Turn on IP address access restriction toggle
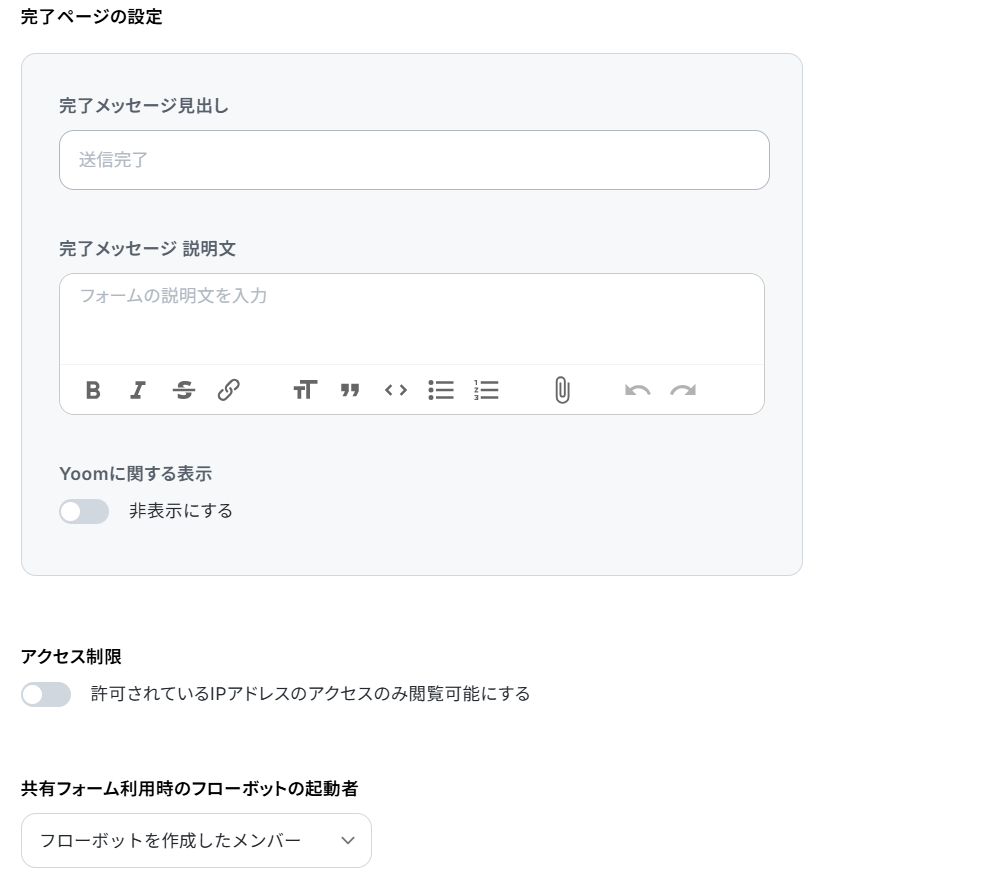1007x884 pixels. pos(46,694)
